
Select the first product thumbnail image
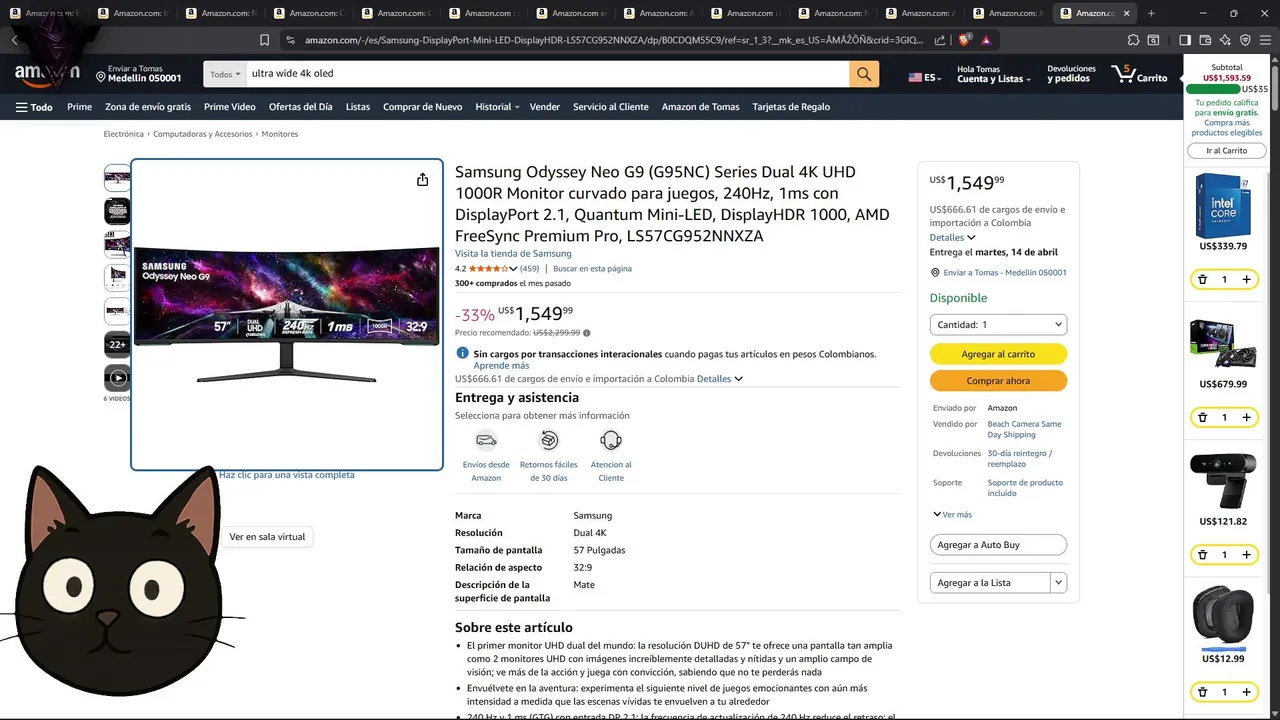click(x=118, y=179)
